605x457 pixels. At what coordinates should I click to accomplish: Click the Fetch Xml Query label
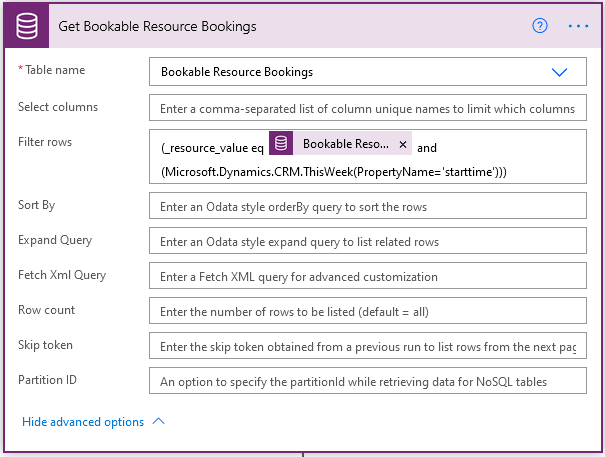click(x=62, y=275)
